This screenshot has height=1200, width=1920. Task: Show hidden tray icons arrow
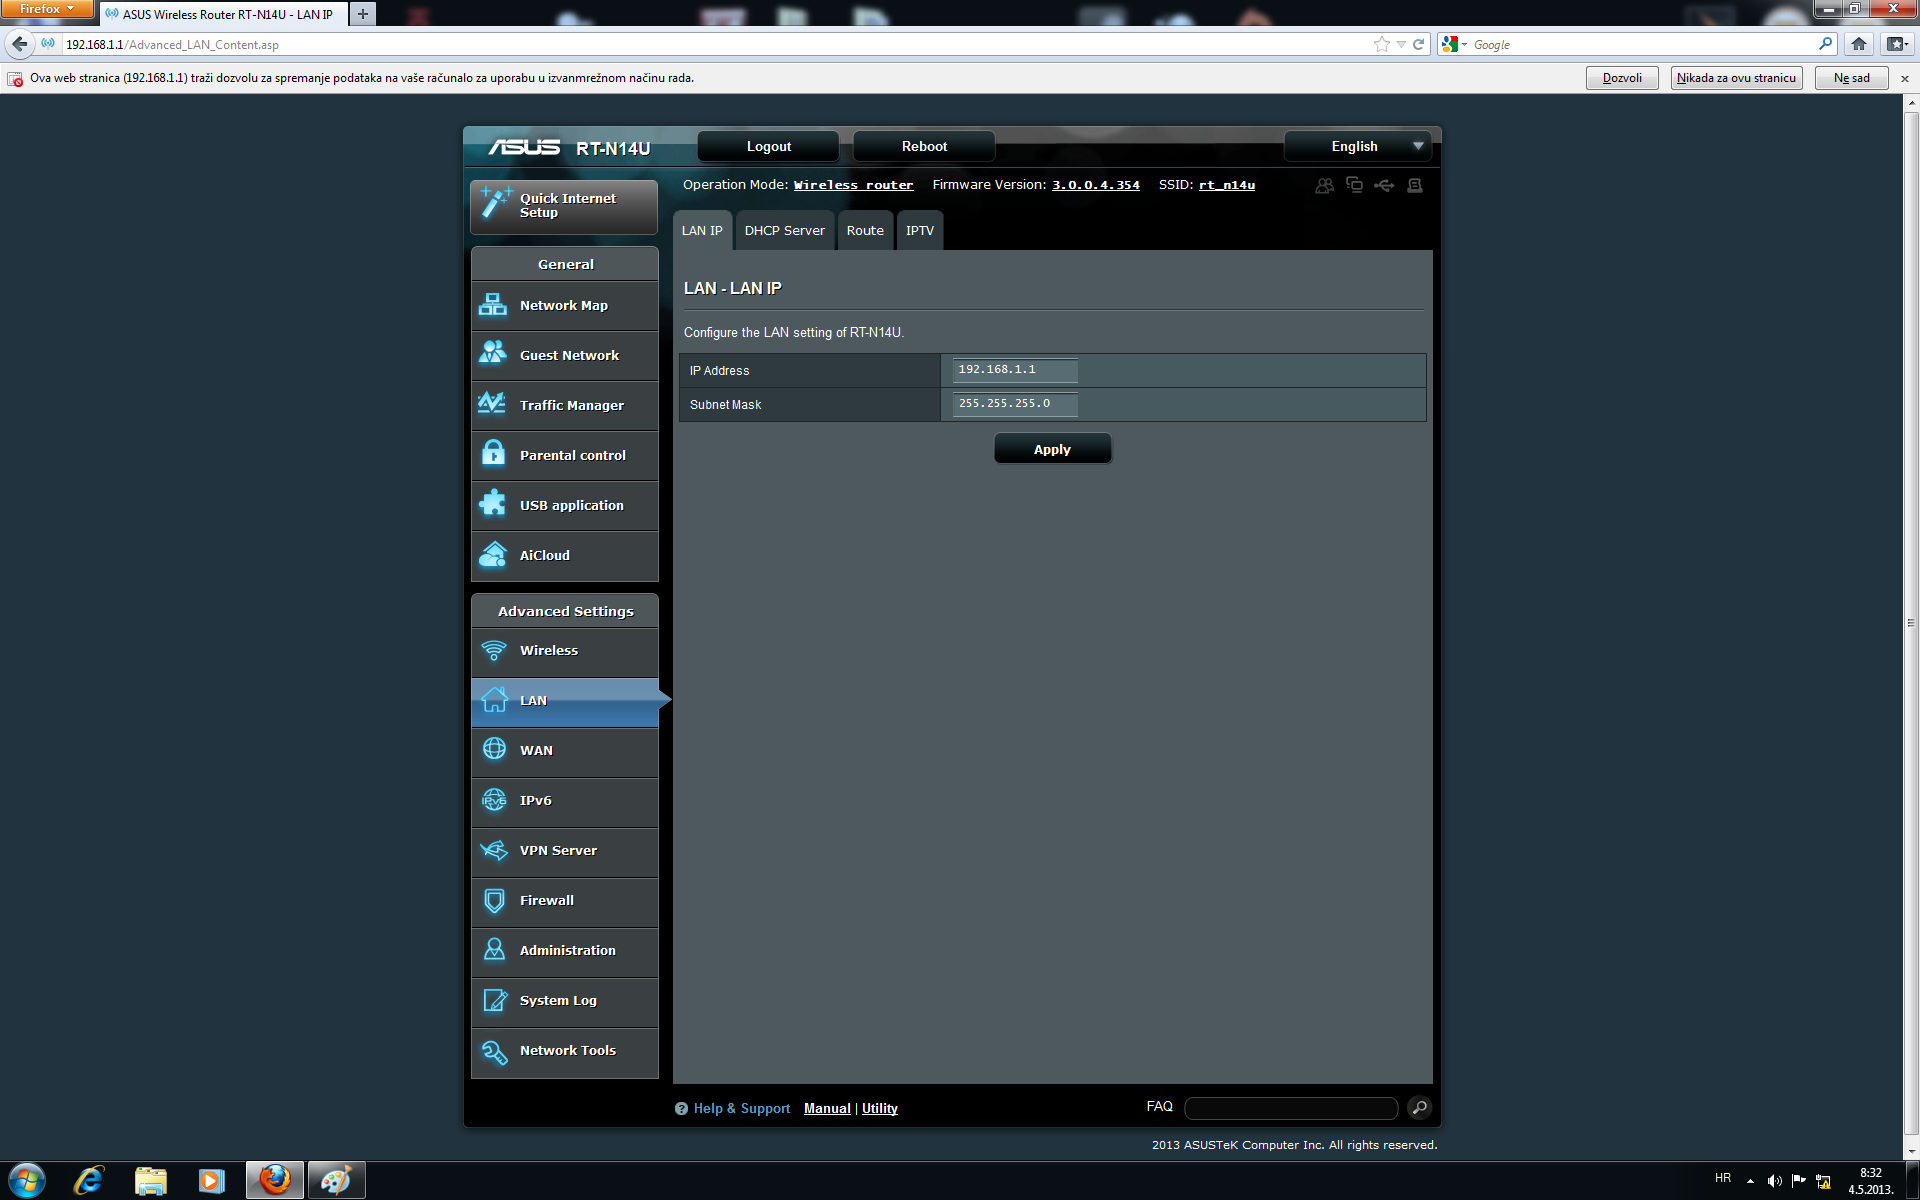1750,1181
